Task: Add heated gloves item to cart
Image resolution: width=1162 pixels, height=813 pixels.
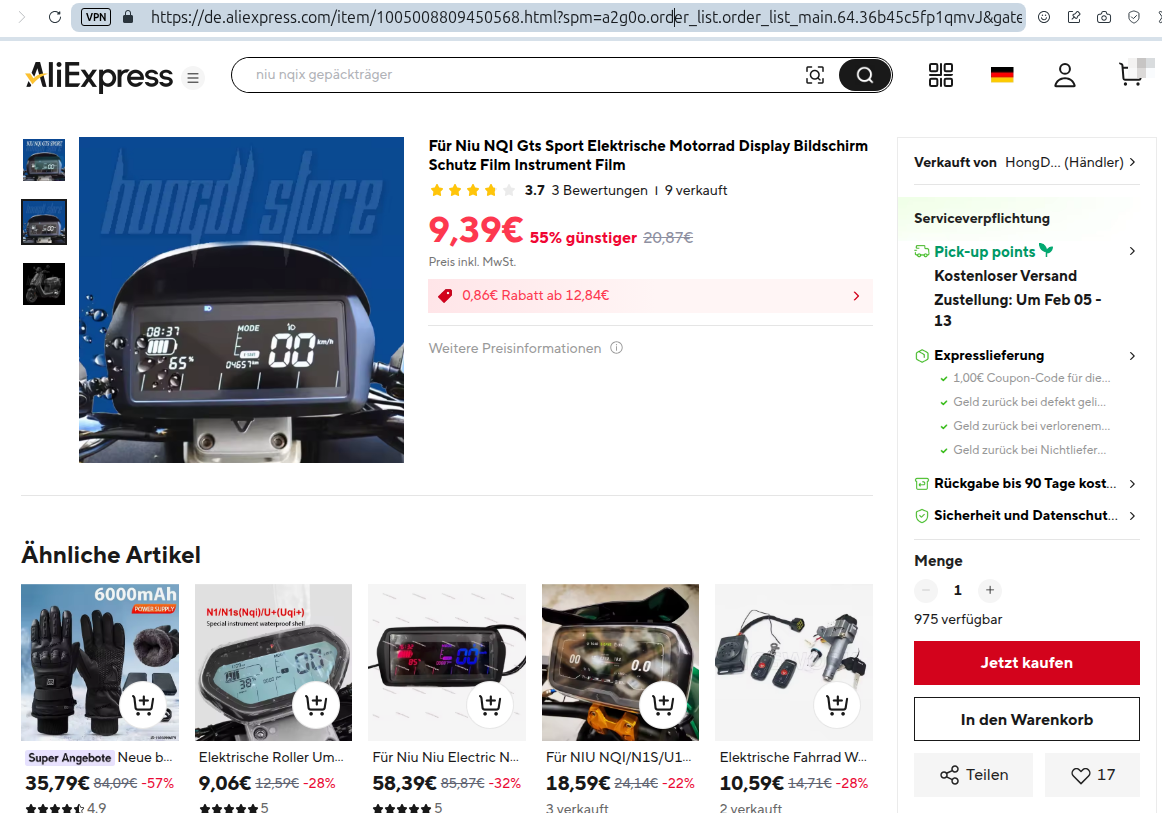Action: (142, 705)
